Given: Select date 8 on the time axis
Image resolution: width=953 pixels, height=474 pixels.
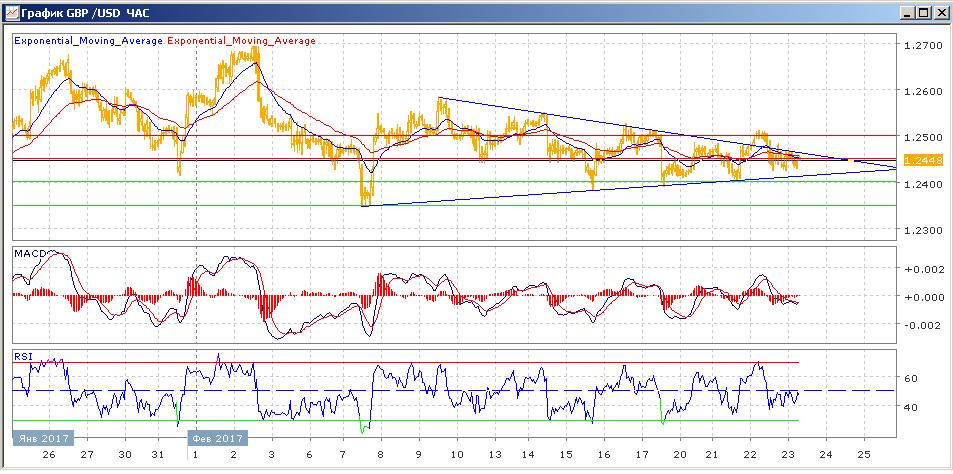Looking at the screenshot, I should tap(380, 455).
